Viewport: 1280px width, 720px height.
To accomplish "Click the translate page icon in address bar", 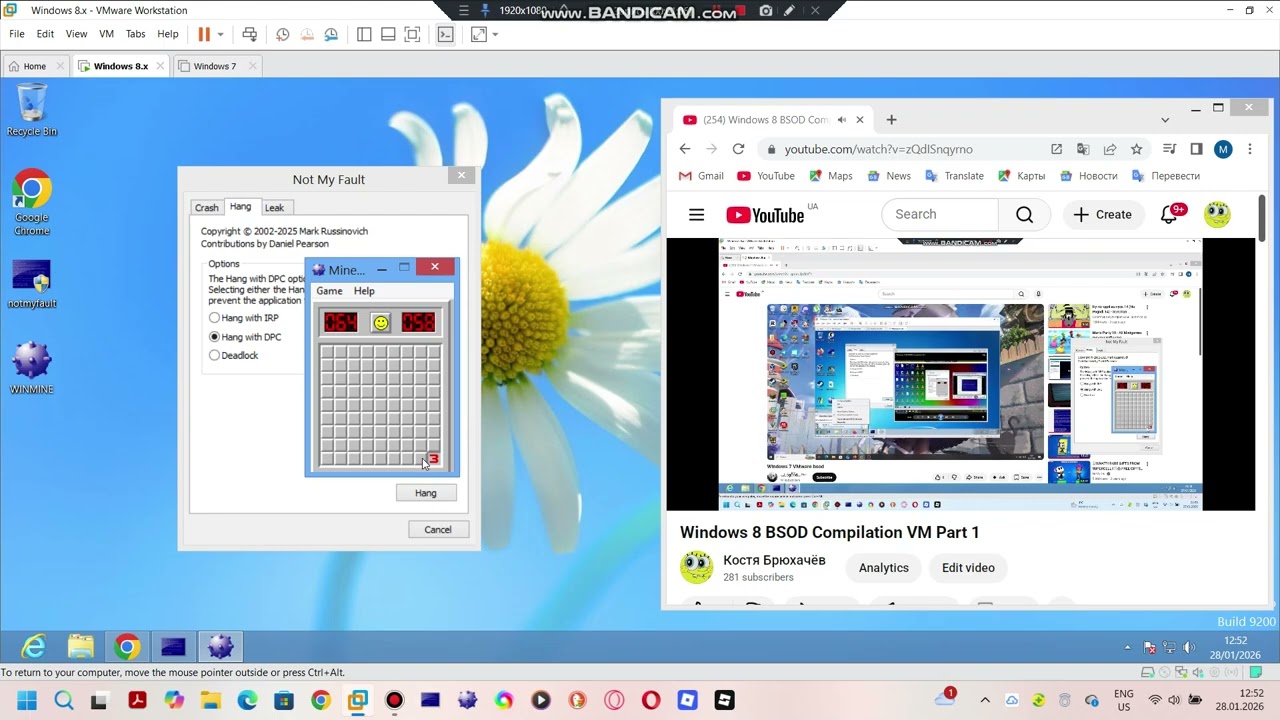I will pos(1083,149).
